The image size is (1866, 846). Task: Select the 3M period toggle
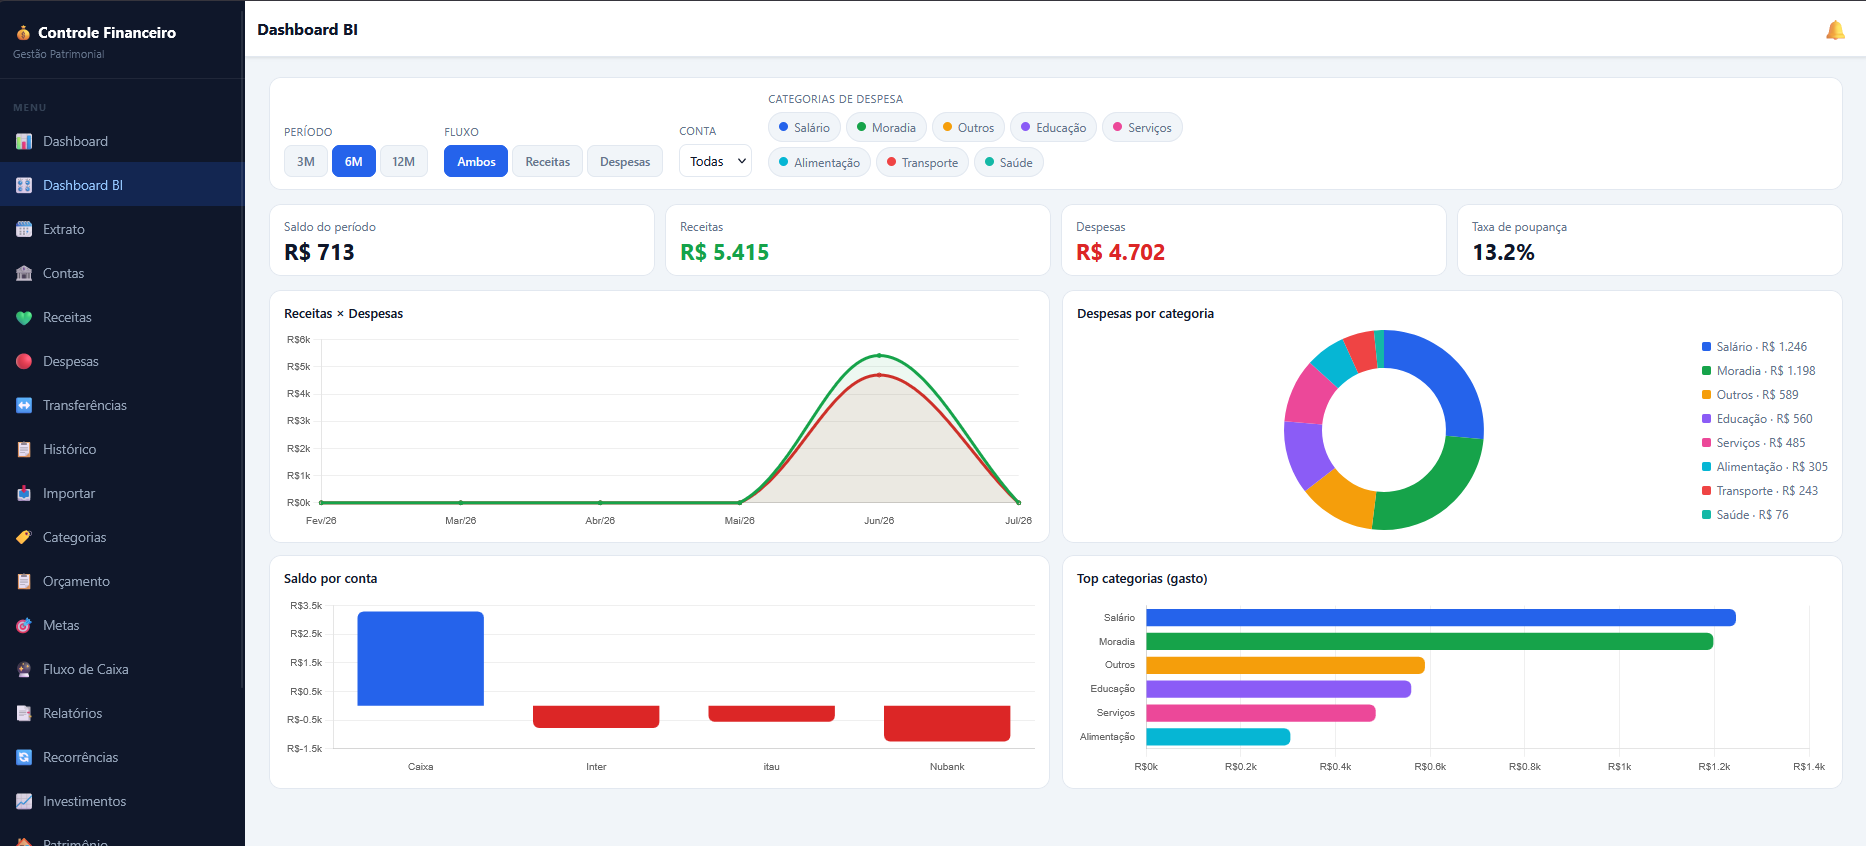point(306,161)
